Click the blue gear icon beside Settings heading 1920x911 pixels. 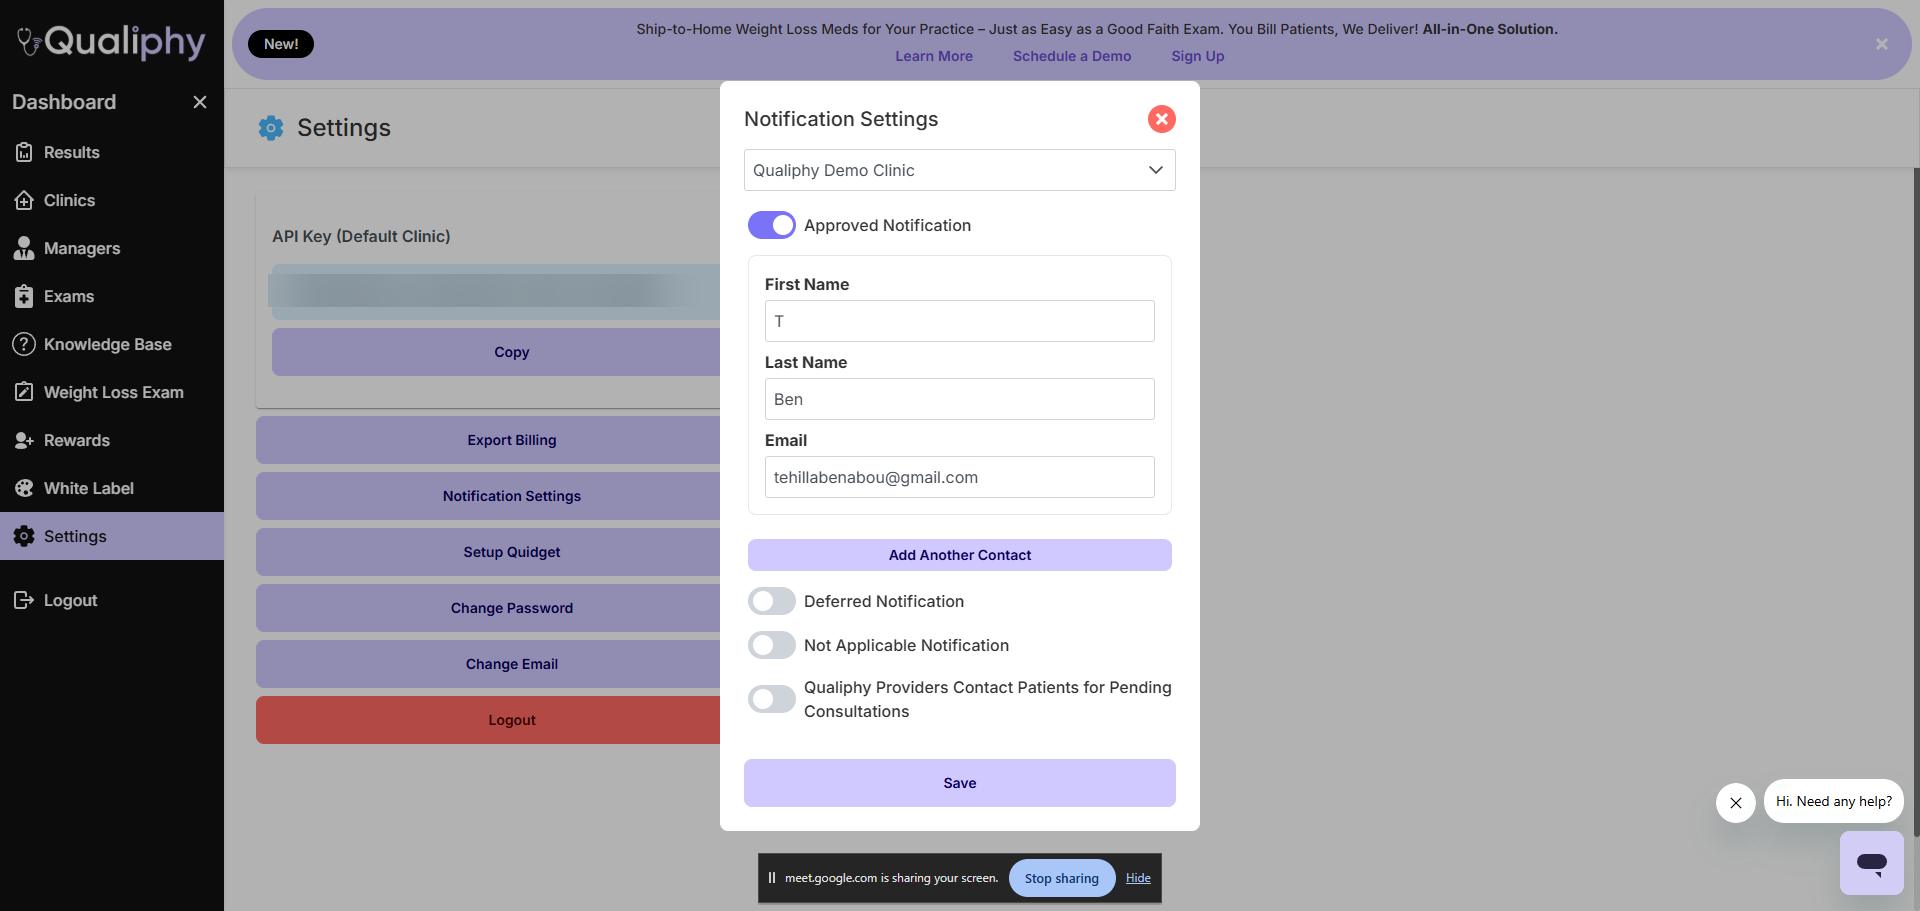tap(271, 128)
